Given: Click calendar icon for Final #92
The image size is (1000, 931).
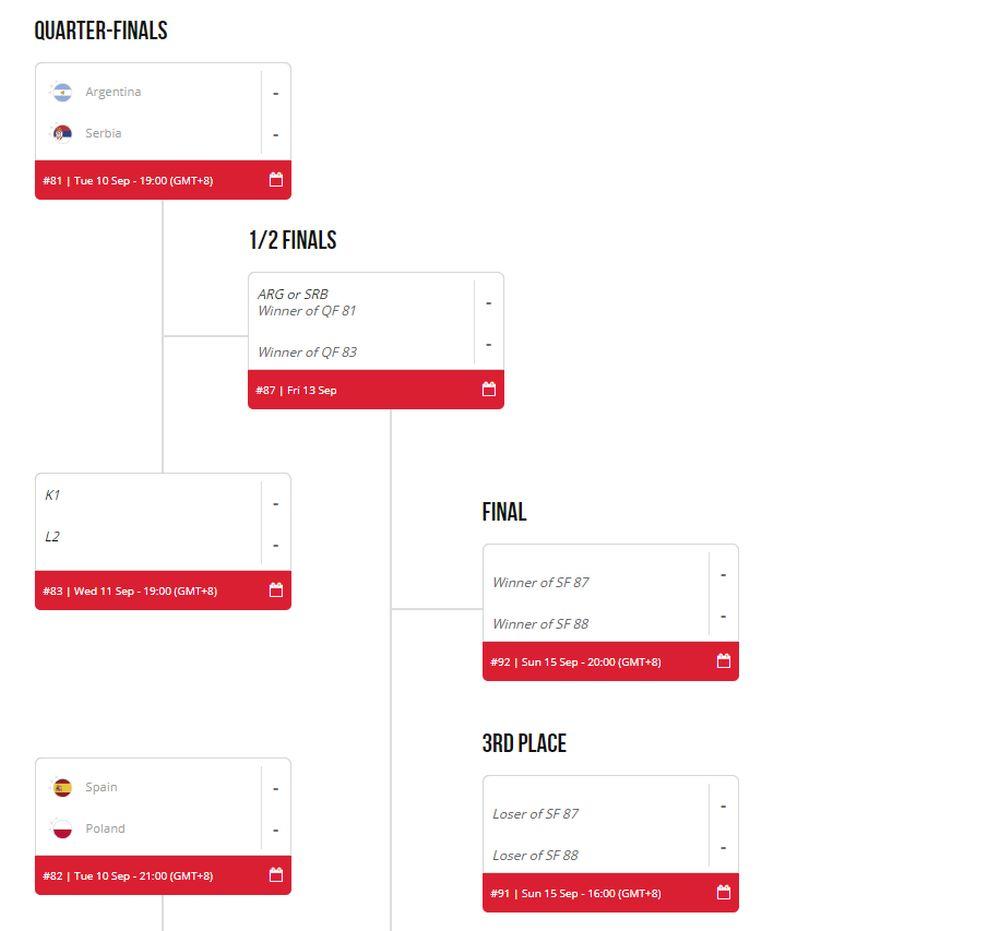Looking at the screenshot, I should click(x=724, y=661).
